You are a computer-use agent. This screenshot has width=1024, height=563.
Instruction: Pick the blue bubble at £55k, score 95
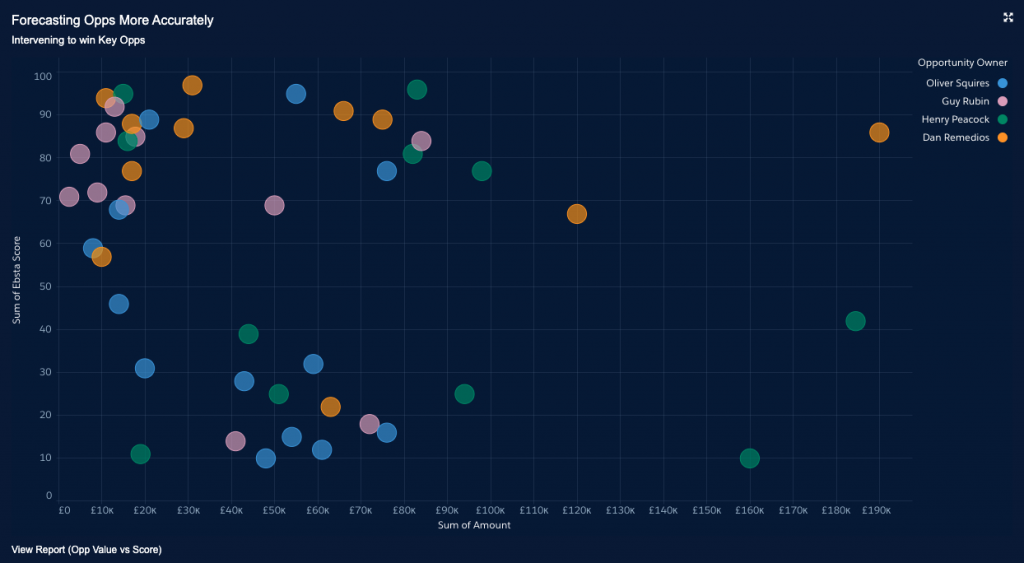[296, 94]
